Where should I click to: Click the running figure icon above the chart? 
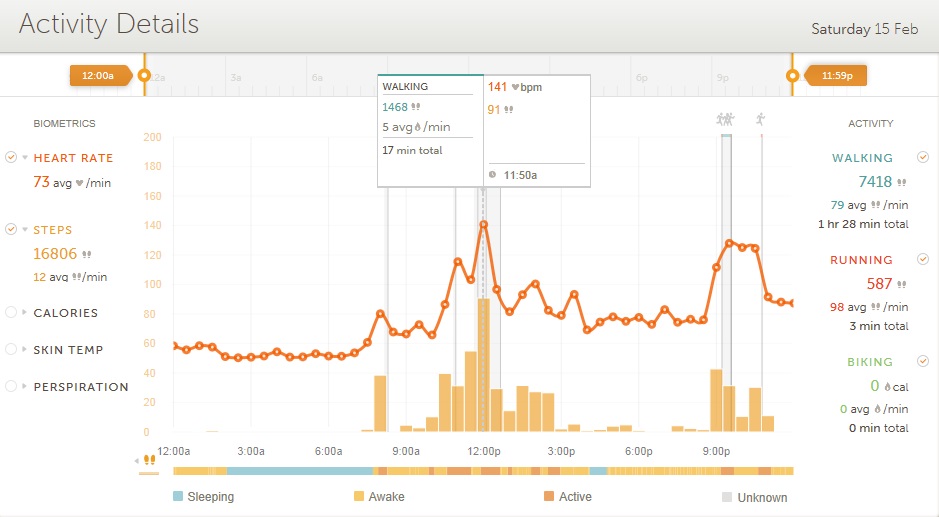[x=760, y=118]
